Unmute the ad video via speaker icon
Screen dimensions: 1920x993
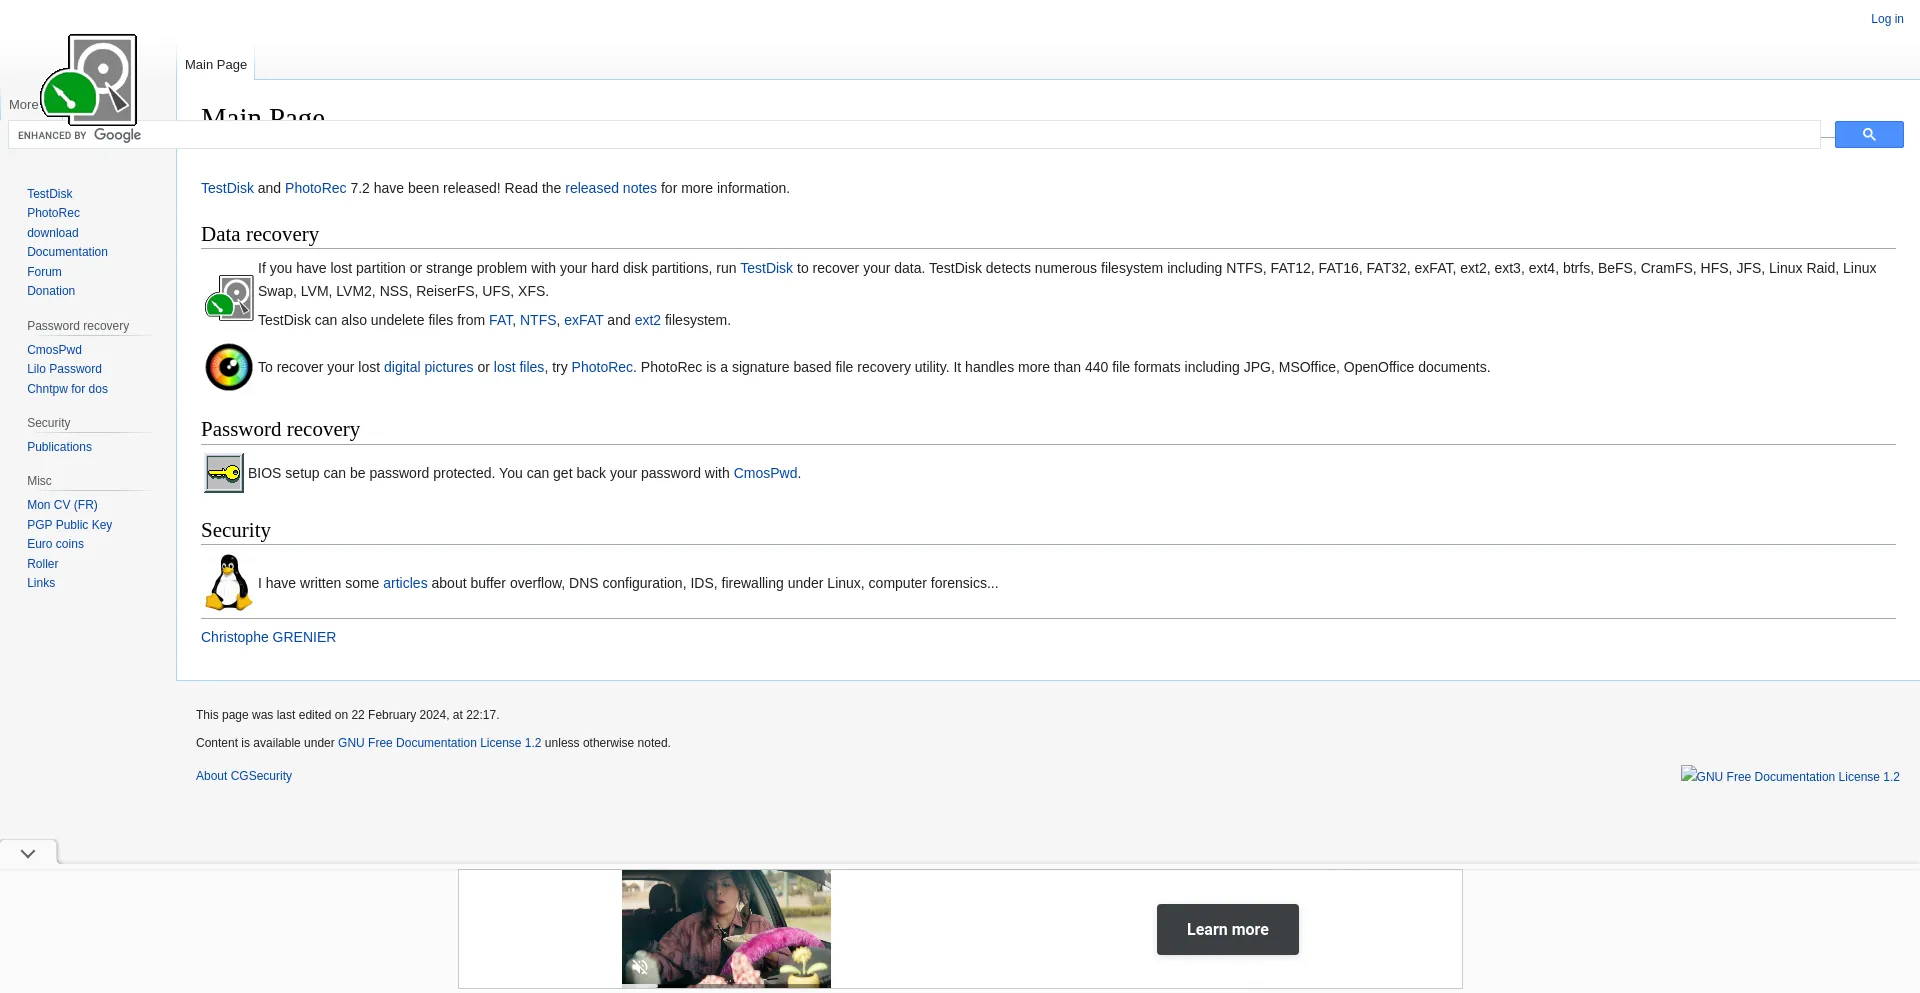[641, 967]
